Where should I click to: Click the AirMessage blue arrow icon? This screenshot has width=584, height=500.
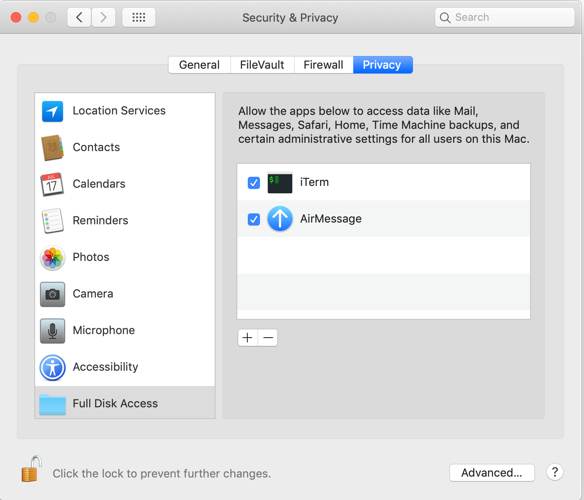(x=280, y=219)
